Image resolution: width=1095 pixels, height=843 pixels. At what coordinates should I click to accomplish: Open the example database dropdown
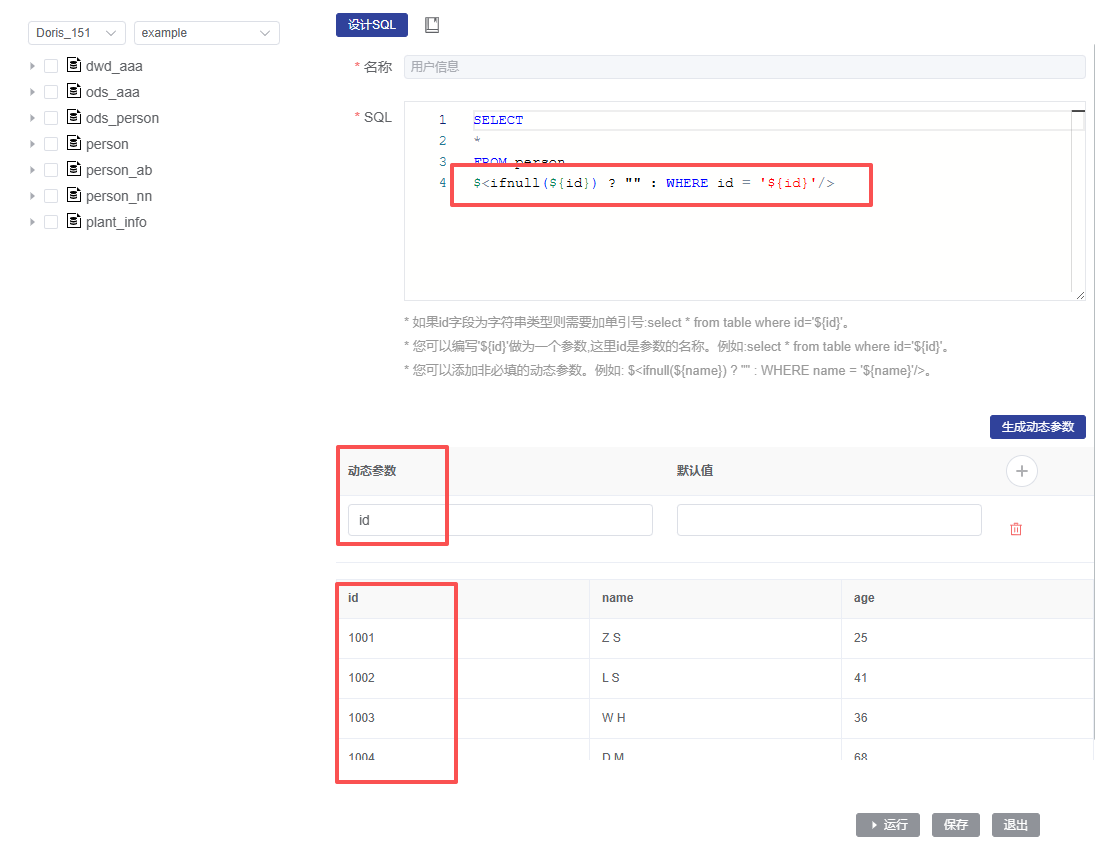pyautogui.click(x=206, y=33)
